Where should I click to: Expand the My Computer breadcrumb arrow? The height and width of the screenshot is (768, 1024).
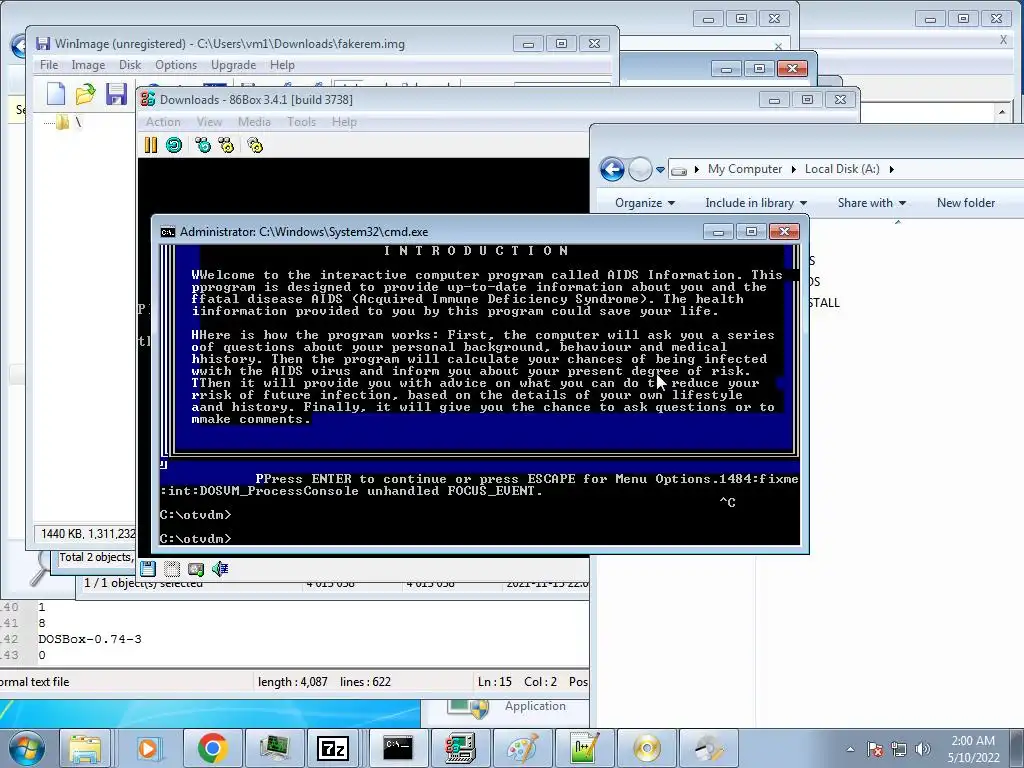[x=793, y=169]
